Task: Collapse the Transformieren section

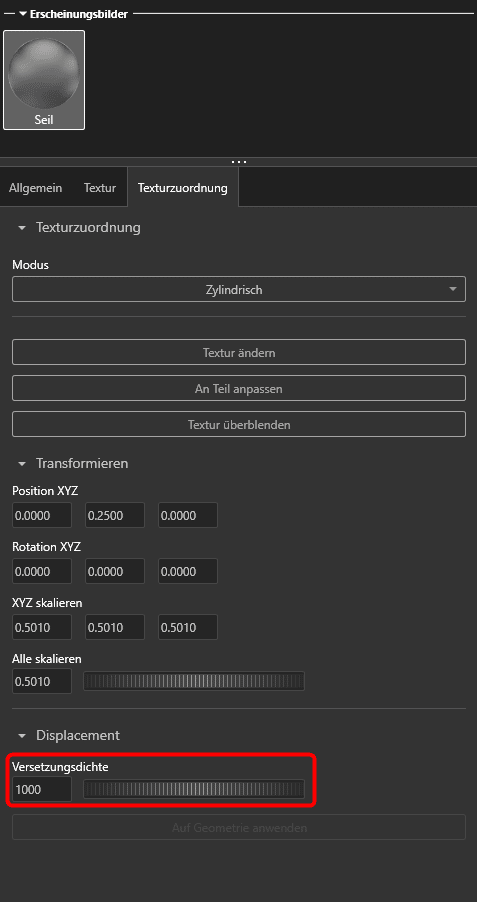Action: [x=22, y=464]
